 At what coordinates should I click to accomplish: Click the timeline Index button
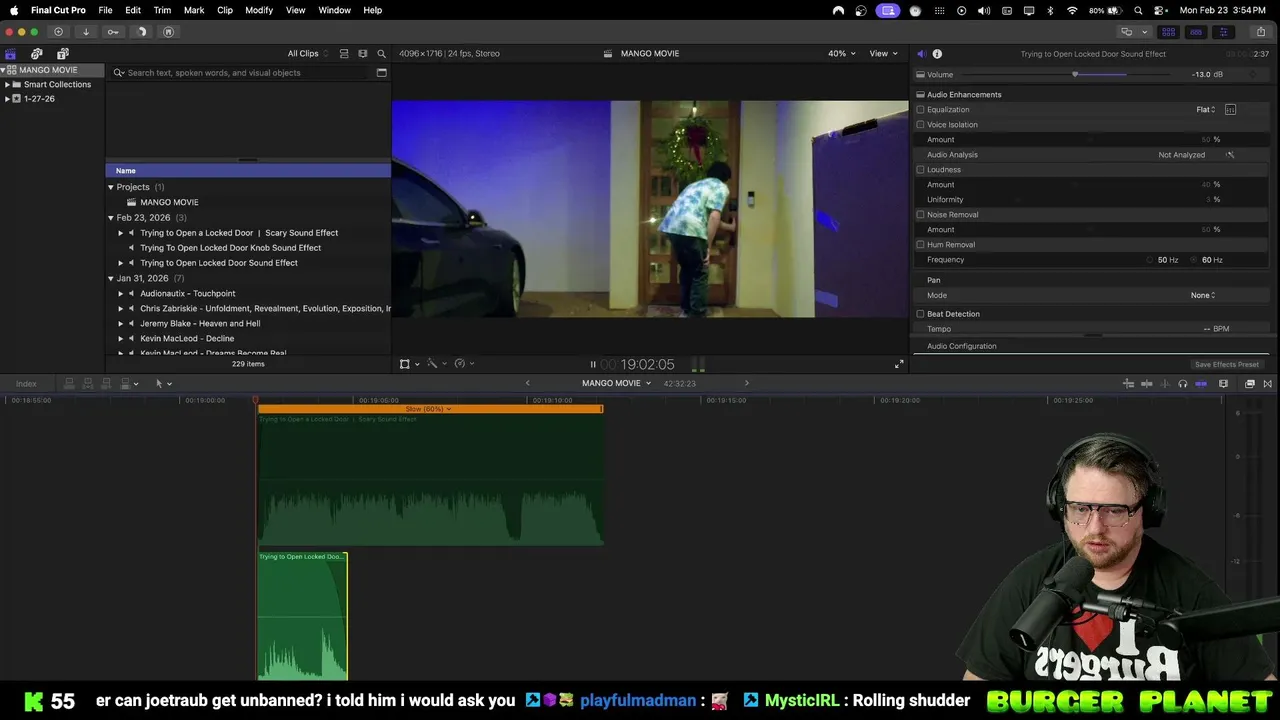point(26,384)
